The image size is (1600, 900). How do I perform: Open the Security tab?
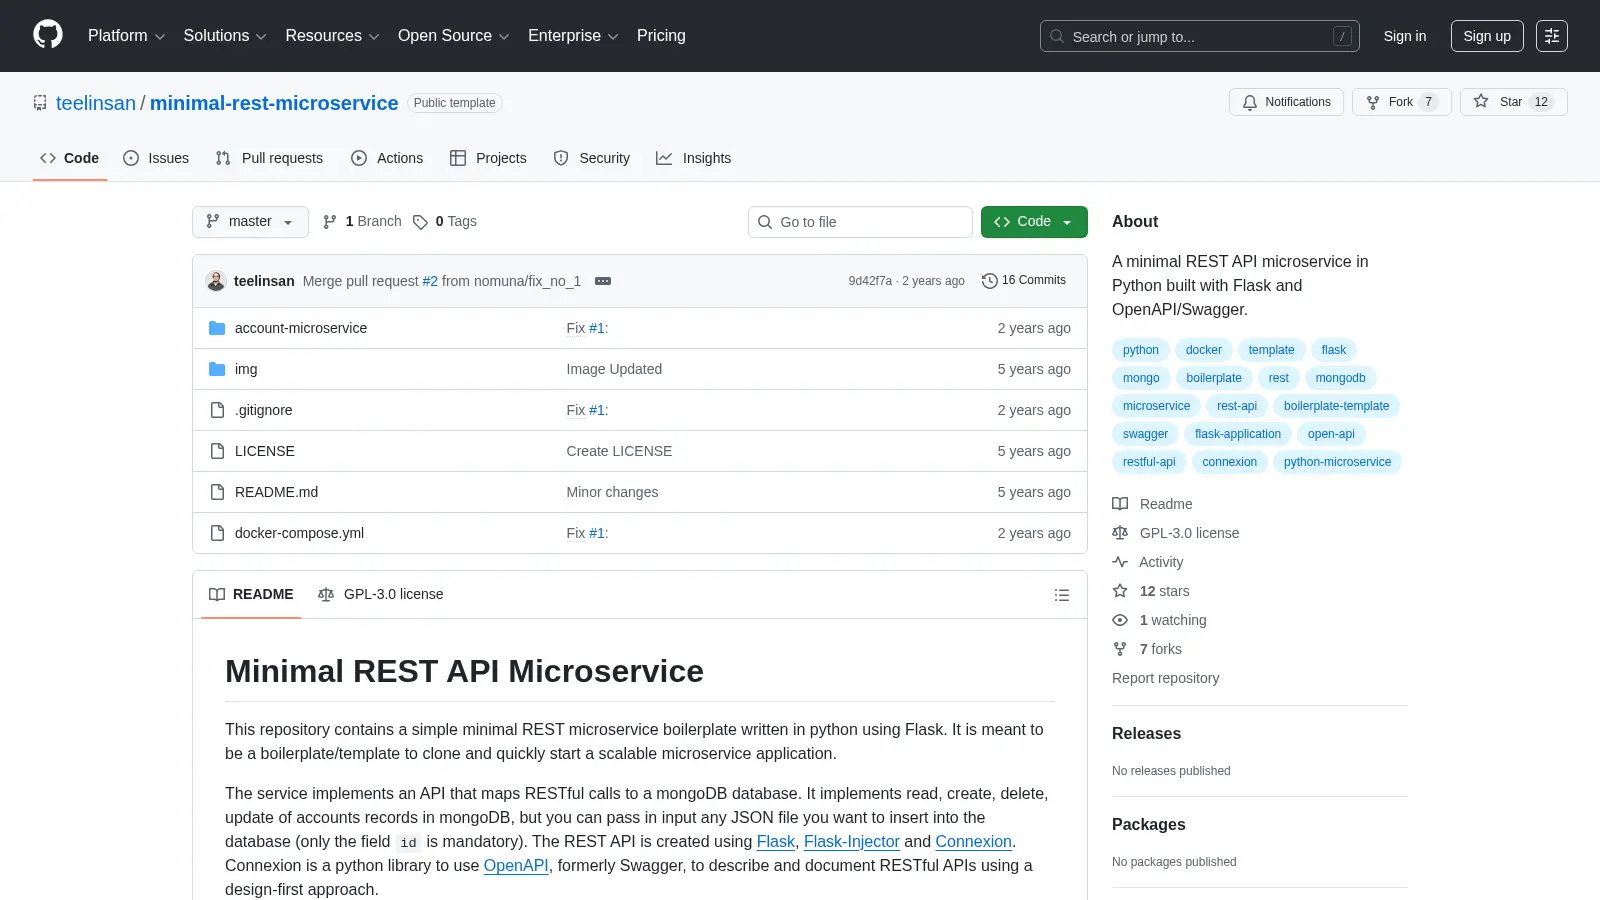[592, 158]
